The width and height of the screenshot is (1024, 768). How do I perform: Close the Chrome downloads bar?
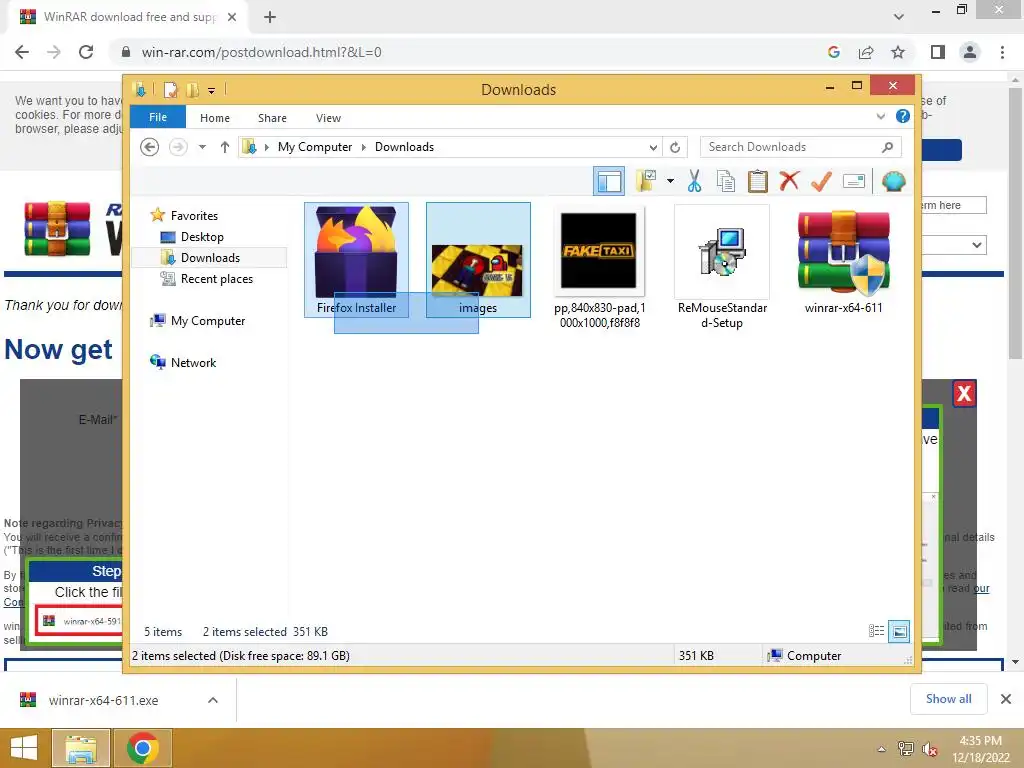pos(1006,699)
